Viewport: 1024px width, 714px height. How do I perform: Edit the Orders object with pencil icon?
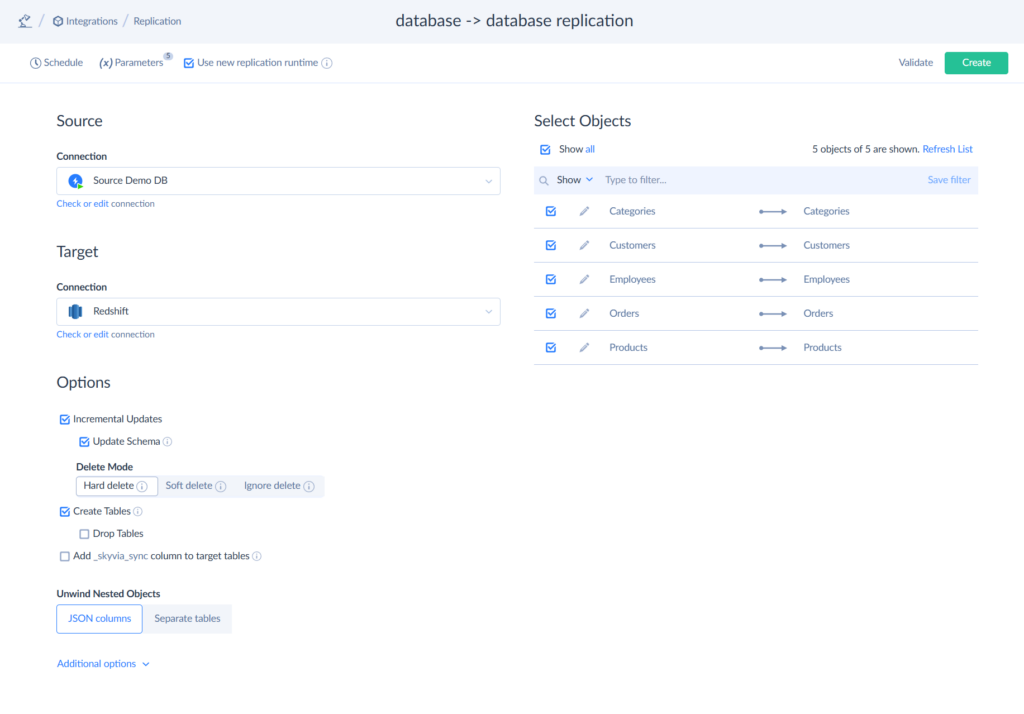[x=584, y=313]
